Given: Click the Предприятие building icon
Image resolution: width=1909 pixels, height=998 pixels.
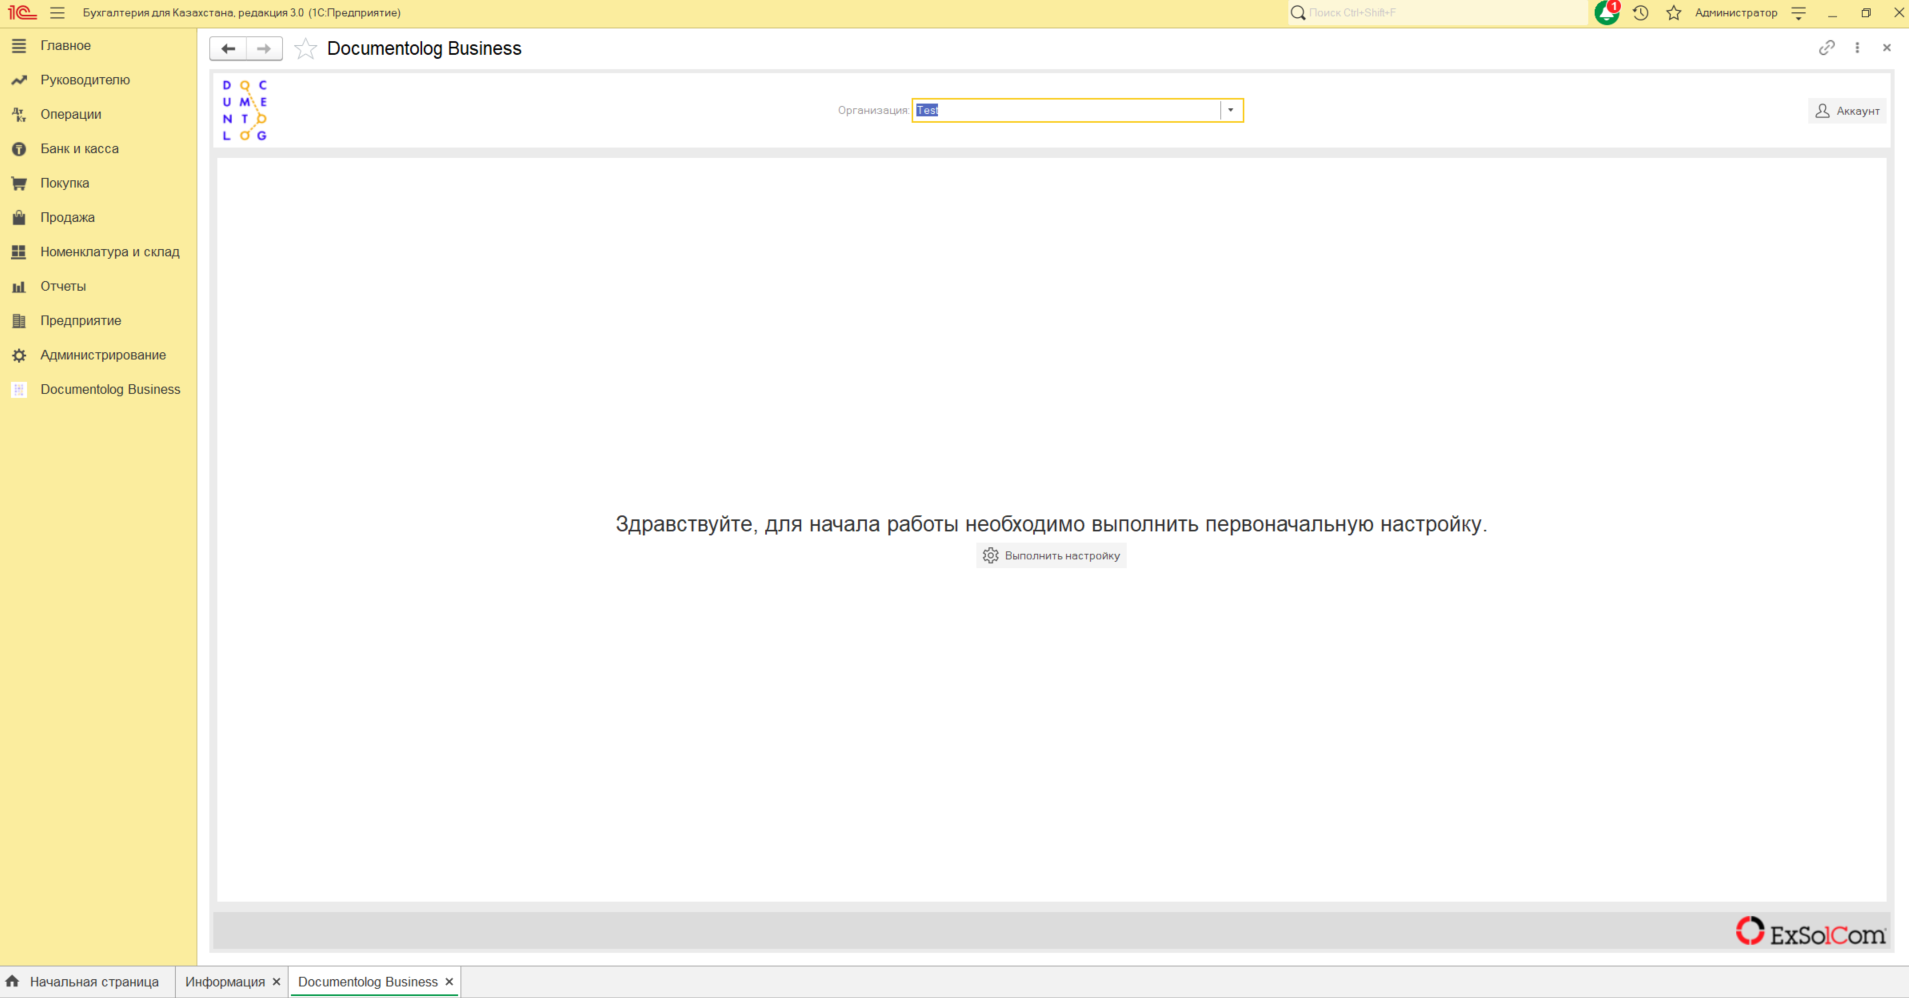Looking at the screenshot, I should 19,321.
